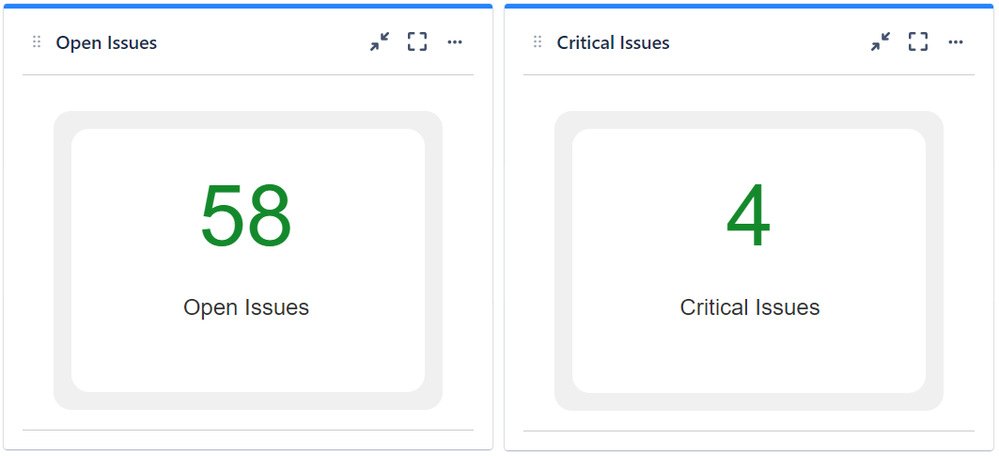Click the Open Issues gadget title

point(106,43)
